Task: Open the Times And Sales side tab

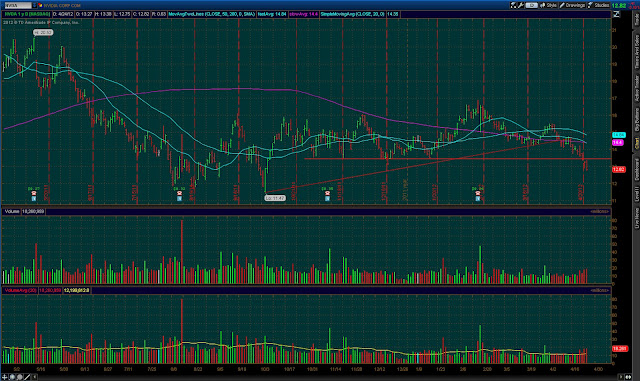Action: 636,52
